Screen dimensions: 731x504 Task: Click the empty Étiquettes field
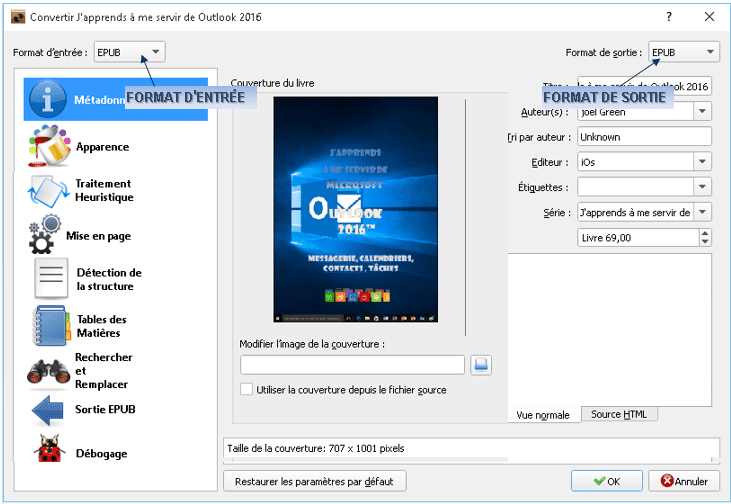click(x=635, y=187)
